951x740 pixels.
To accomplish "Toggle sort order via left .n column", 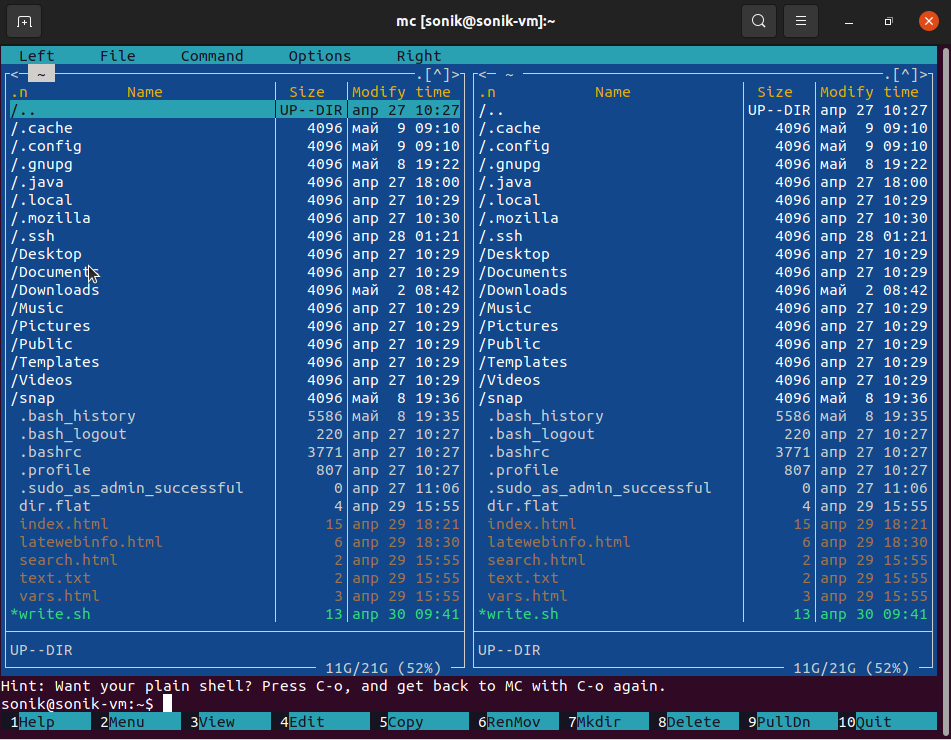I will (x=19, y=92).
